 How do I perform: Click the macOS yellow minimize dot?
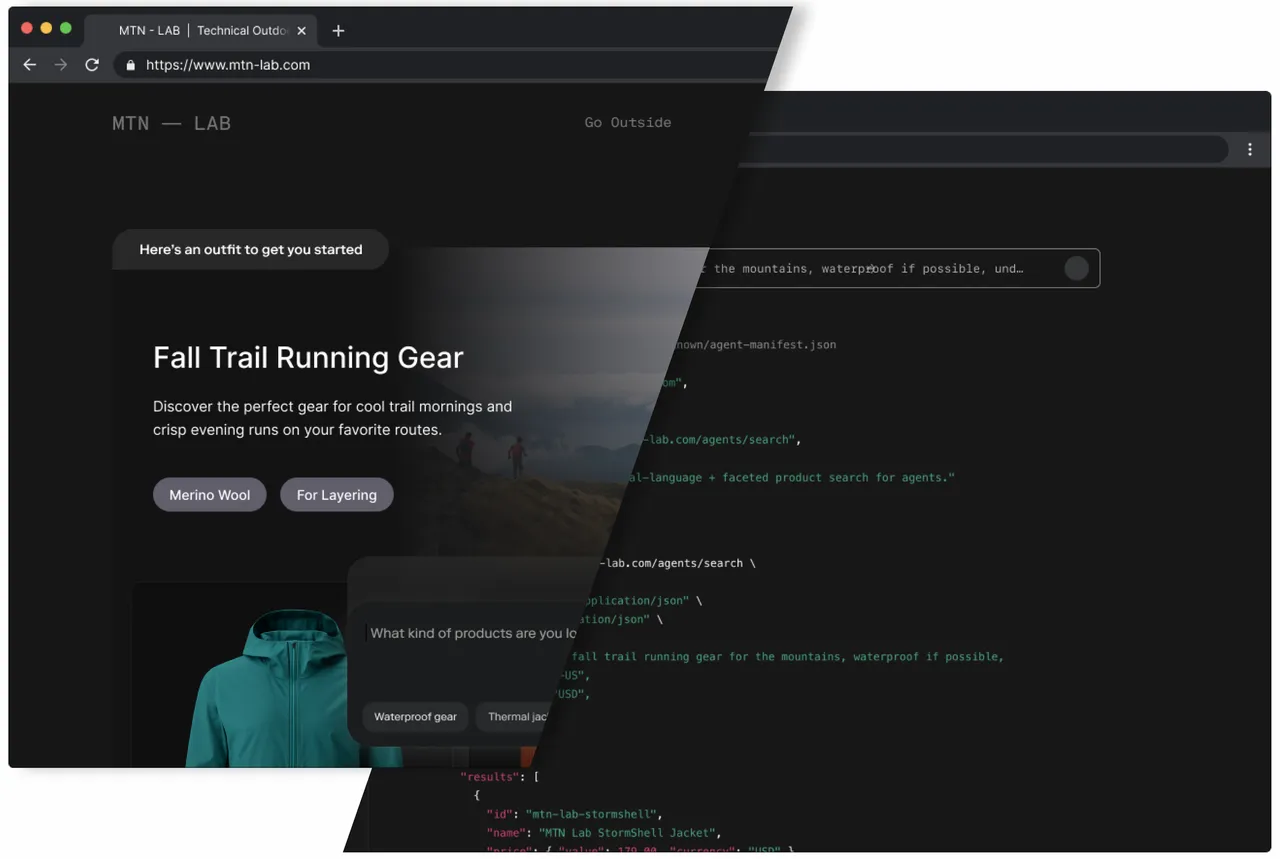pos(46,29)
